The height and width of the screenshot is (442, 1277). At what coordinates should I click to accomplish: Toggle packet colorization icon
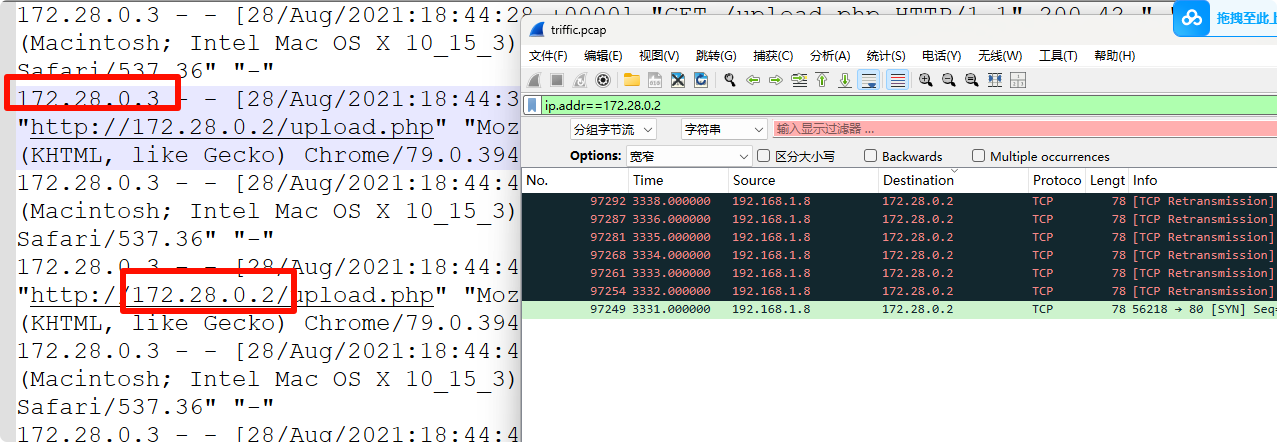point(897,80)
